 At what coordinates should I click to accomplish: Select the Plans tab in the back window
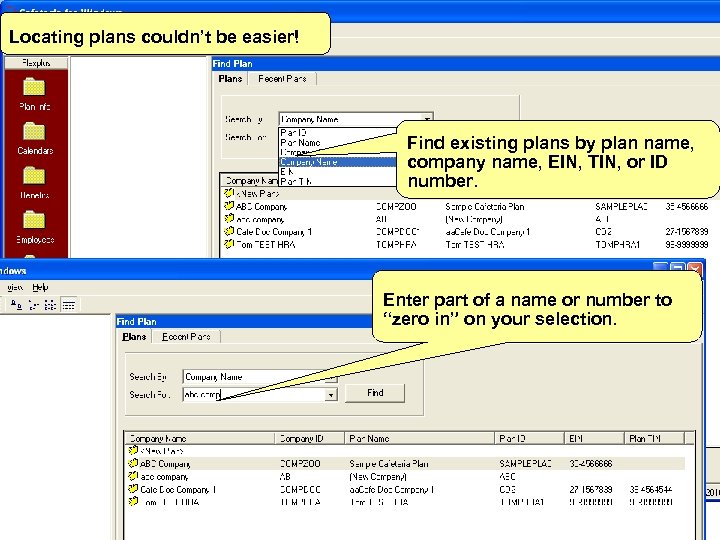click(x=230, y=79)
